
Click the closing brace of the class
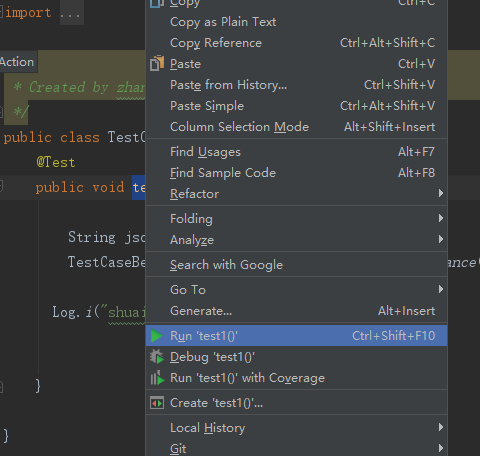coord(6,436)
